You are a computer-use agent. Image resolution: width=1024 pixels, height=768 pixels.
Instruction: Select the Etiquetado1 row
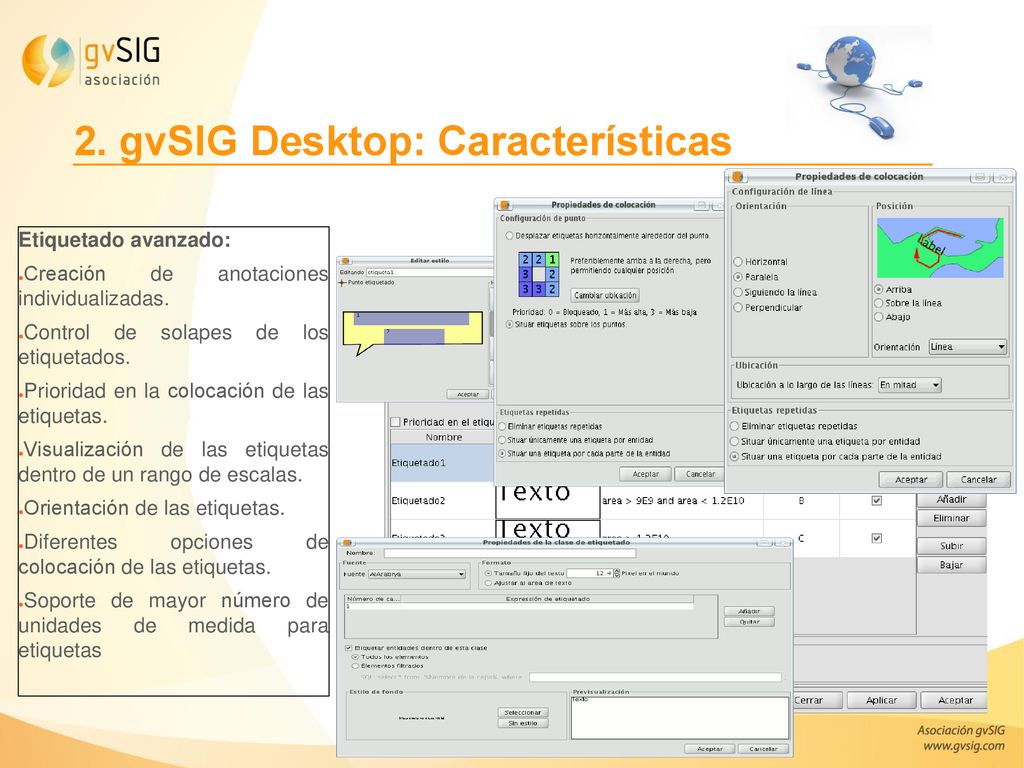coord(441,463)
